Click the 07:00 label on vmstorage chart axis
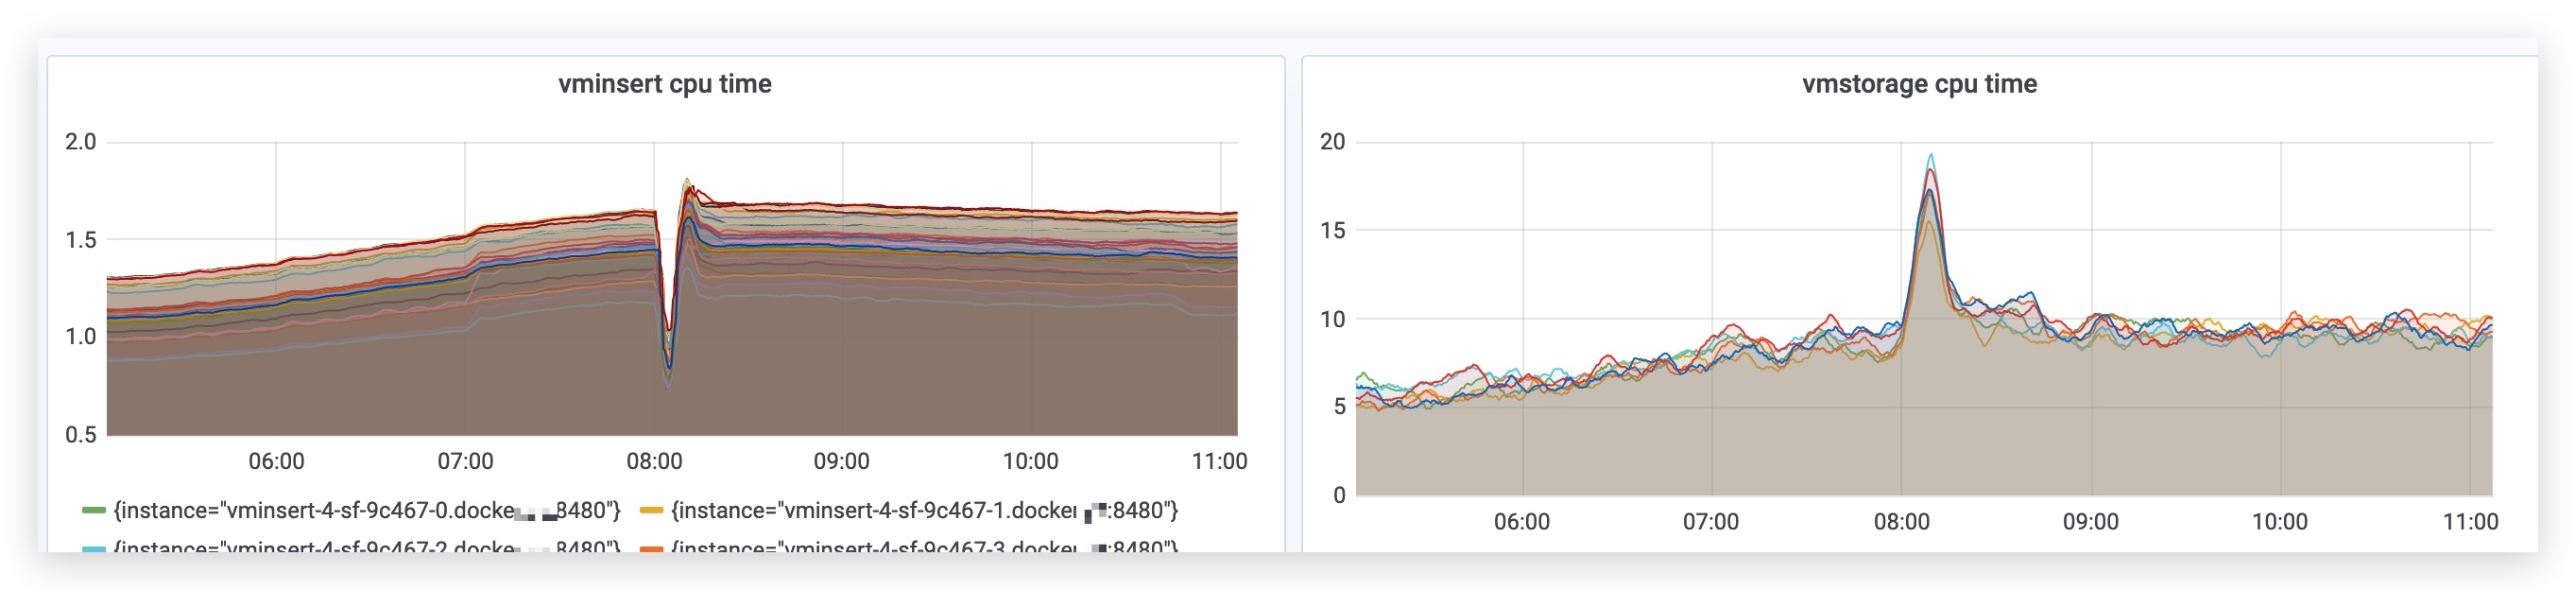 tap(1710, 521)
